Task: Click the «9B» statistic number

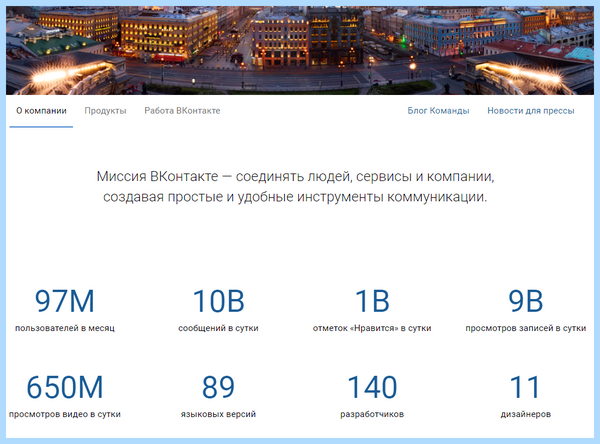Action: (526, 301)
